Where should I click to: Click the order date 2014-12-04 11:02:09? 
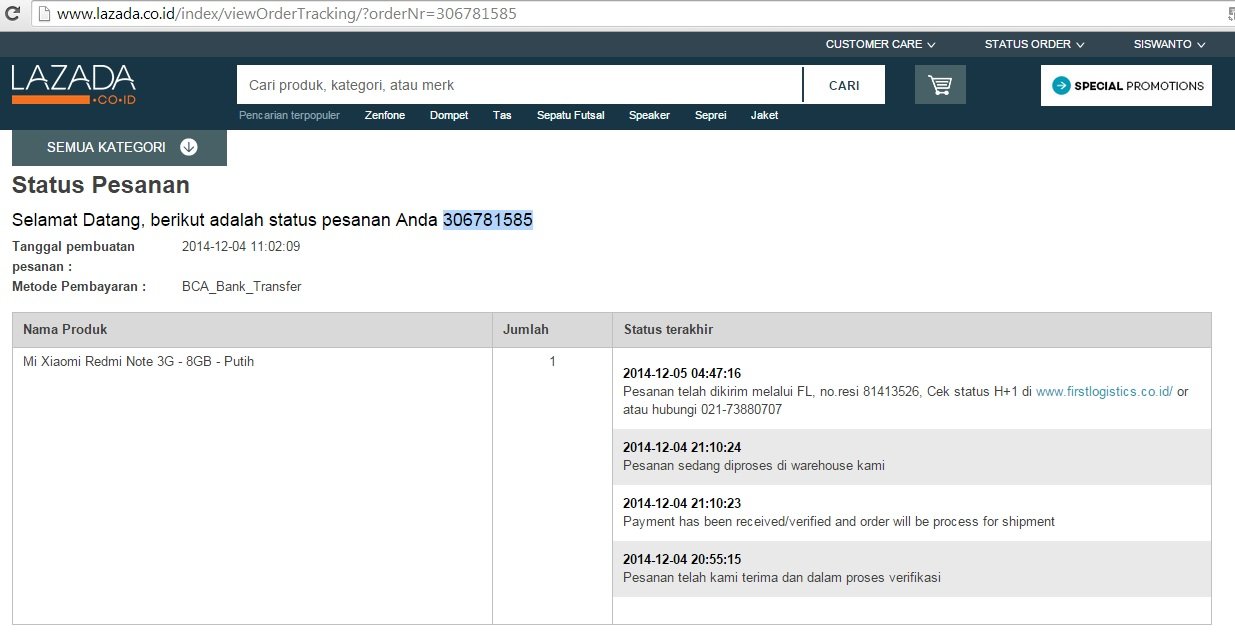241,246
